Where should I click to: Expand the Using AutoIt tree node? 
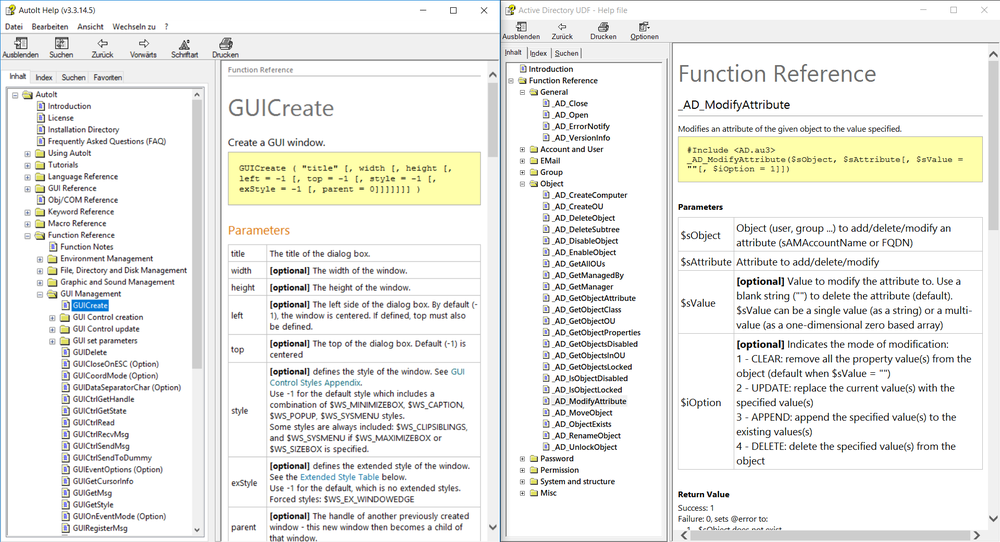(x=27, y=154)
